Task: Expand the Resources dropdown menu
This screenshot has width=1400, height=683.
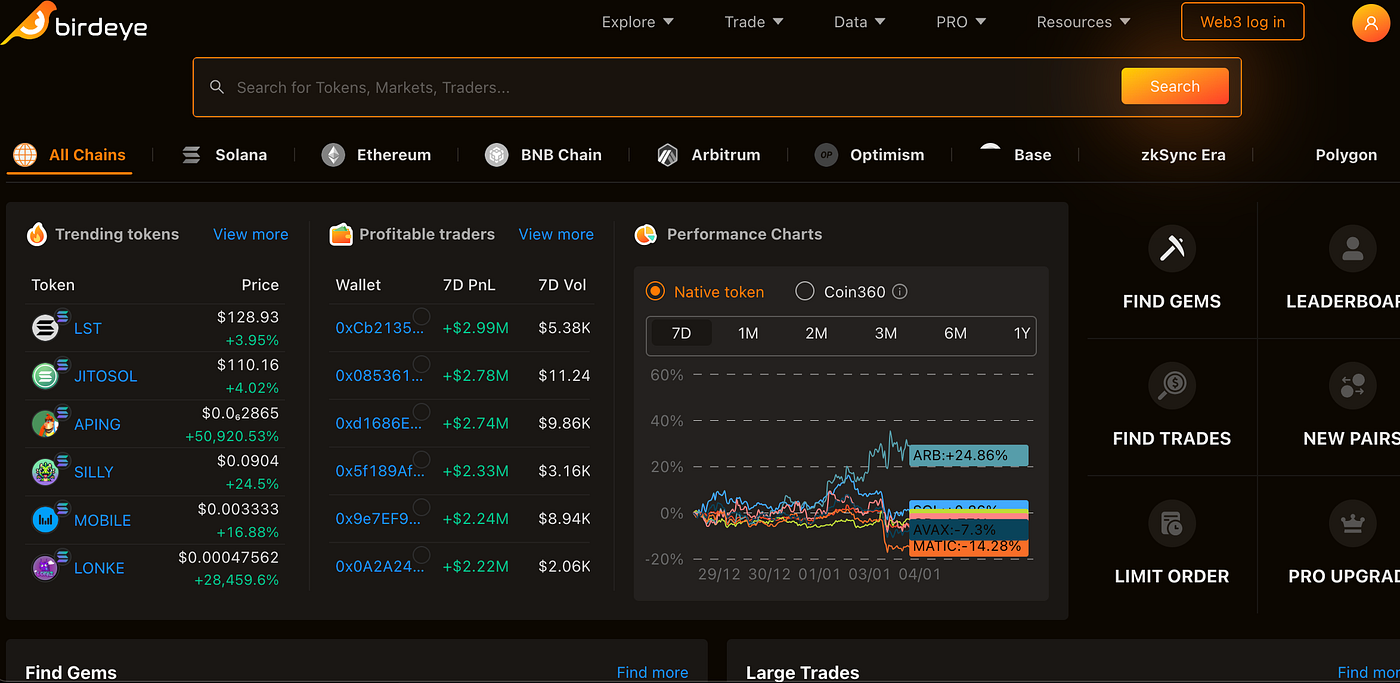Action: tap(1084, 22)
